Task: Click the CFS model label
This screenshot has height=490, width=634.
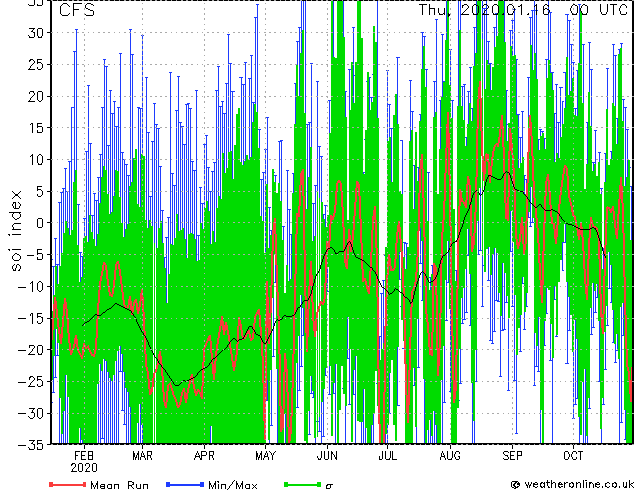Action: 77,10
